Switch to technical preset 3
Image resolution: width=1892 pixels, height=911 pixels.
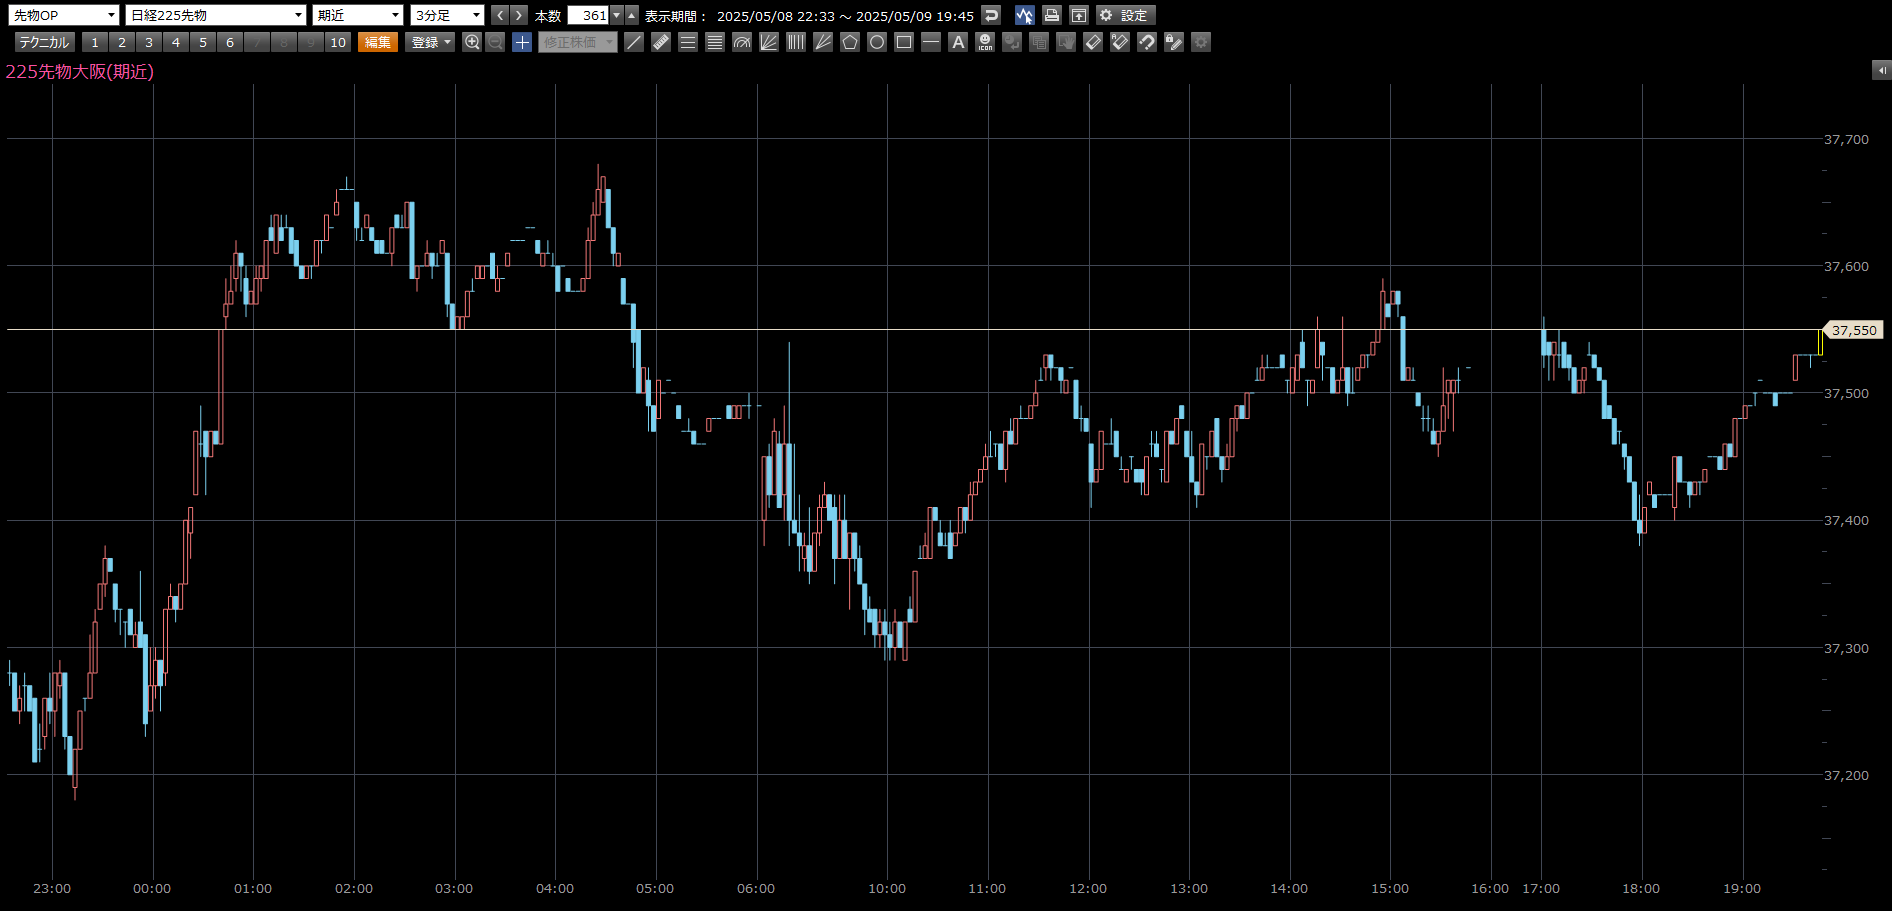[149, 42]
